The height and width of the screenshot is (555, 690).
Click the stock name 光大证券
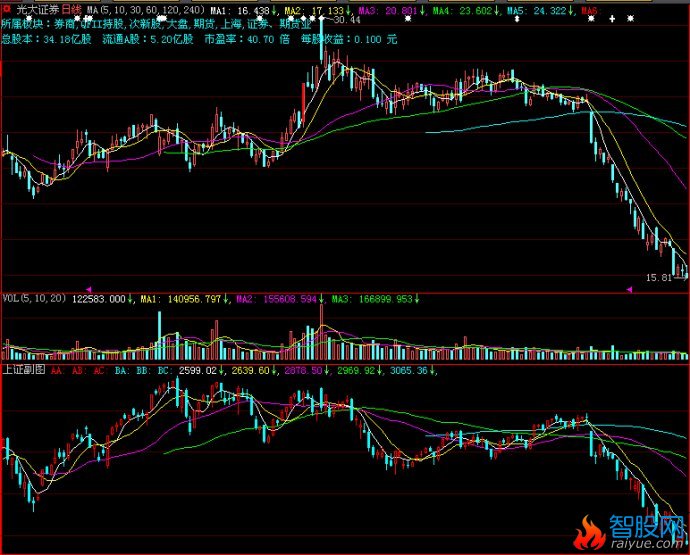point(37,9)
